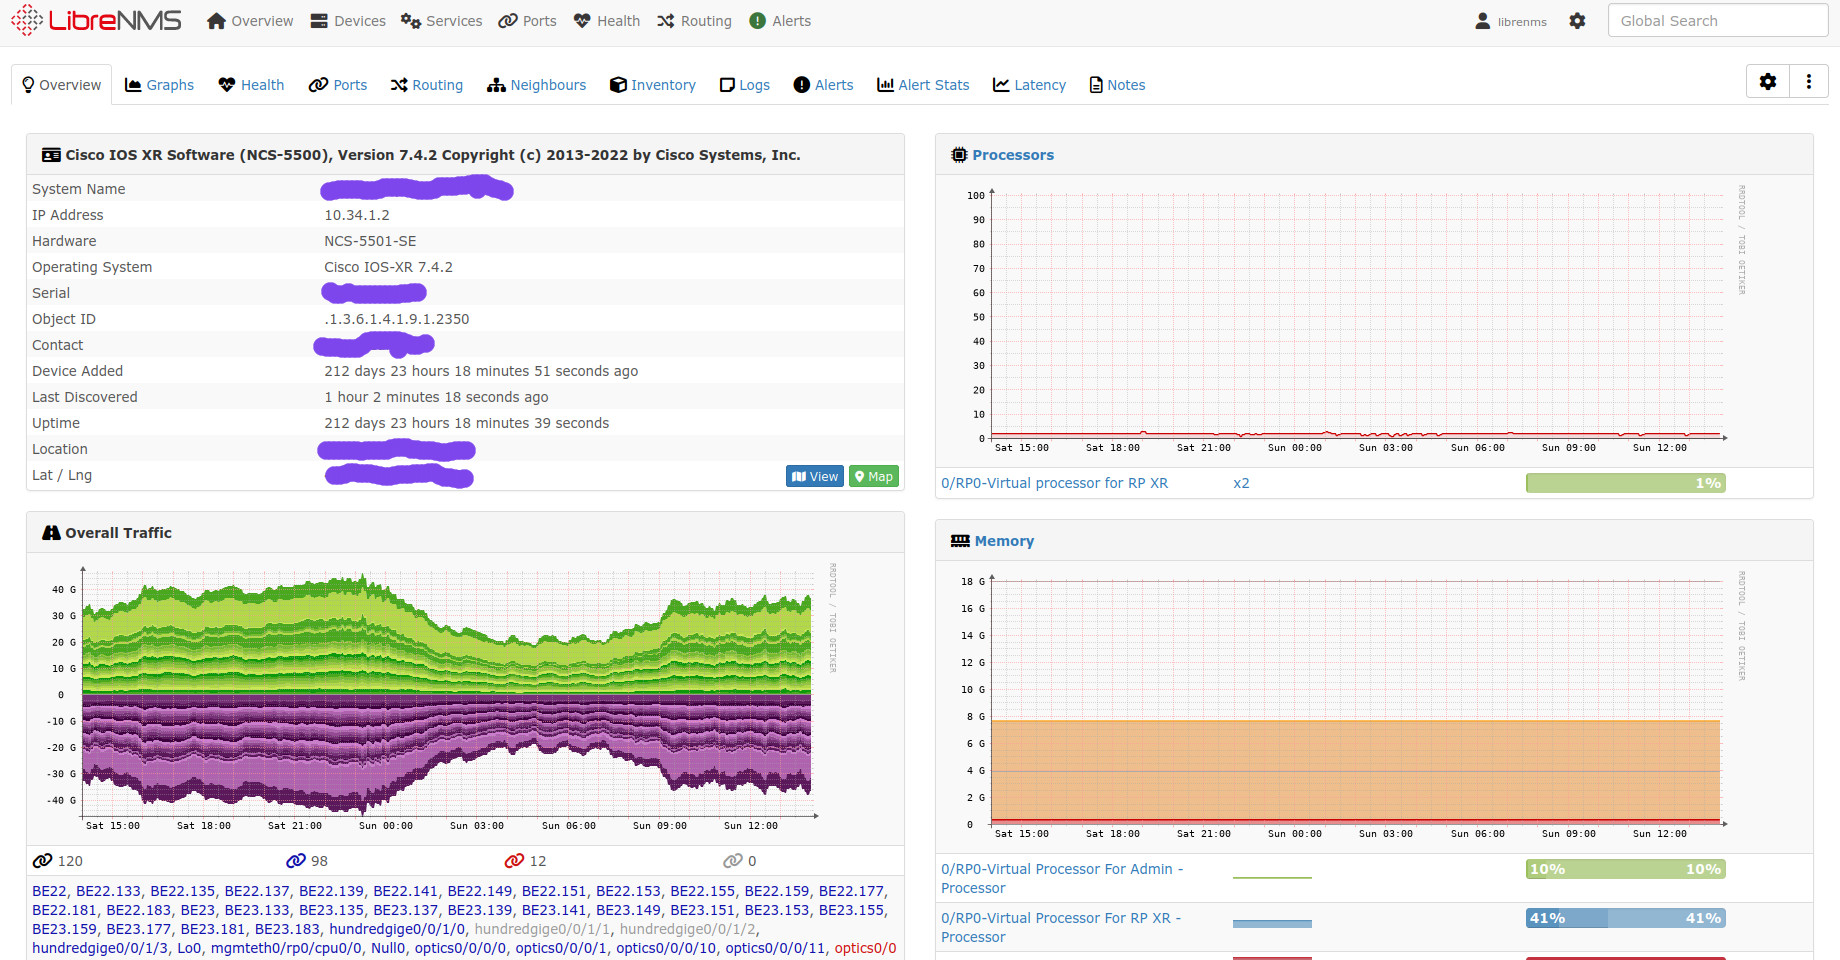Image resolution: width=1840 pixels, height=960 pixels.
Task: Open Routing from the top navigation
Action: [x=693, y=20]
